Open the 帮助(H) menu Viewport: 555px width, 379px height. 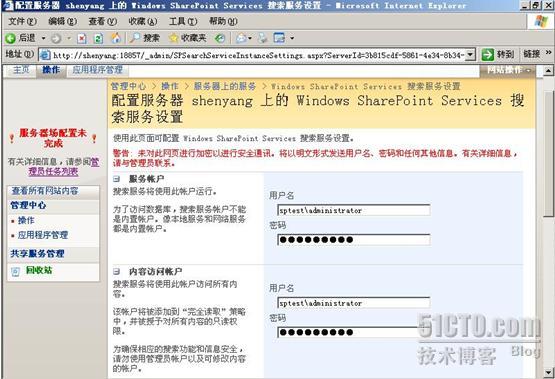coord(223,21)
